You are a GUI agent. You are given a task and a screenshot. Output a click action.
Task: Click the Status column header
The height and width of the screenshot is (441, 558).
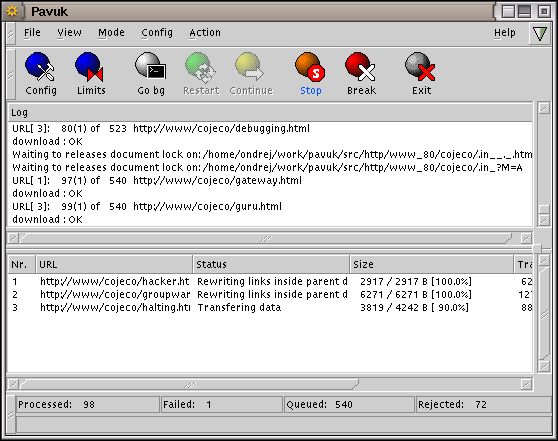click(x=271, y=264)
